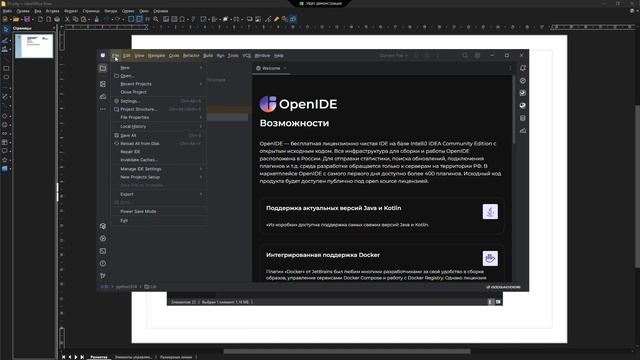Click the LibreOffice Copy icon
The width and height of the screenshot is (640, 360).
pos(76,19)
